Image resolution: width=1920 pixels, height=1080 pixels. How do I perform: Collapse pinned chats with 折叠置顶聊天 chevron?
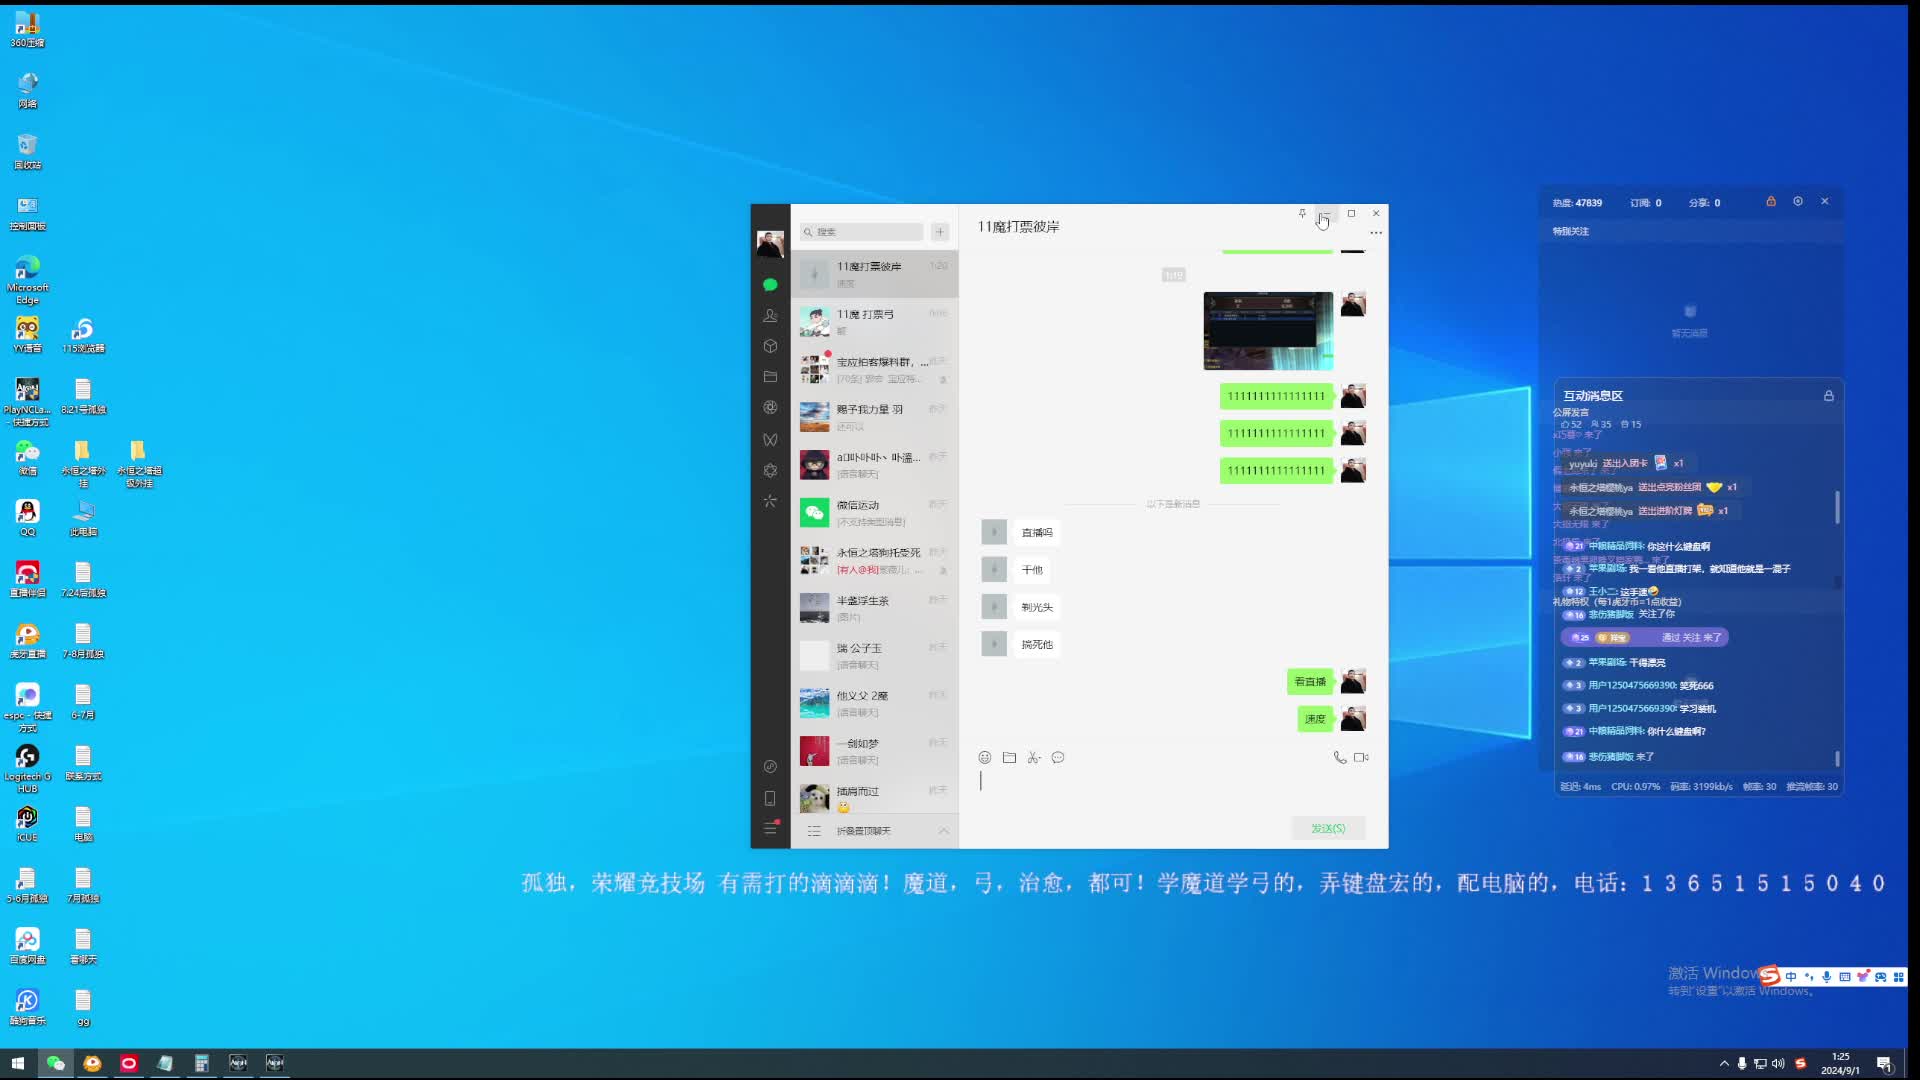[943, 831]
